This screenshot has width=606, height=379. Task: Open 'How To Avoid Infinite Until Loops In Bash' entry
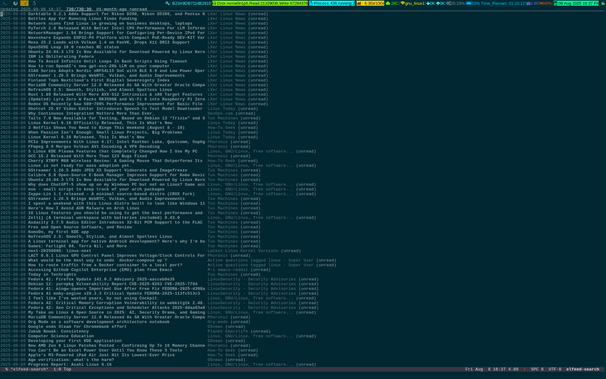pos(107,61)
